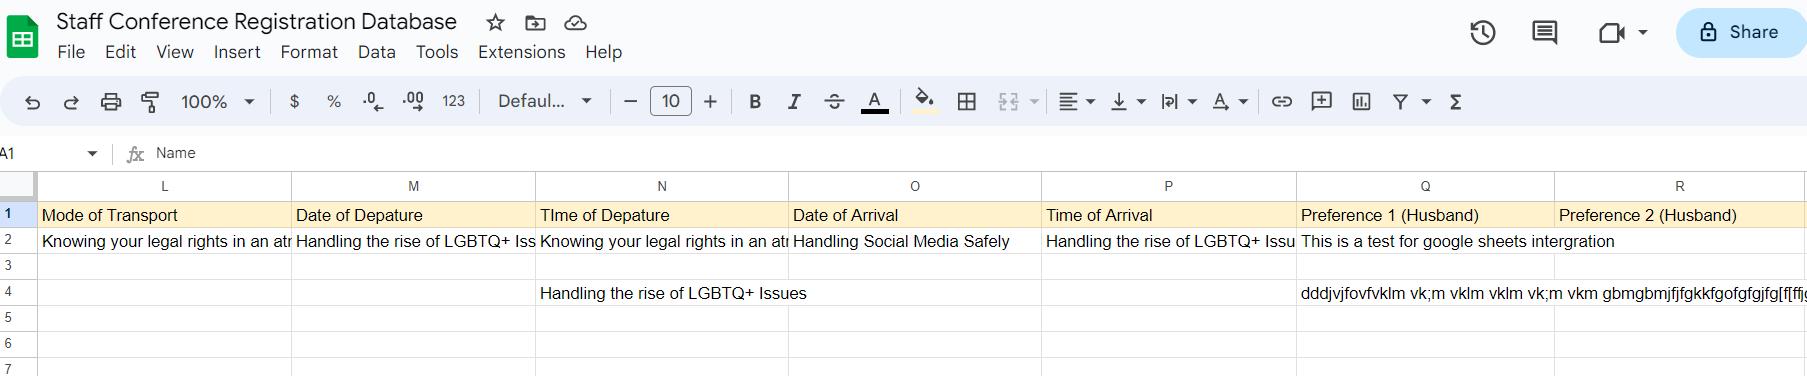Open the text color picker
The image size is (1807, 376).
[875, 102]
